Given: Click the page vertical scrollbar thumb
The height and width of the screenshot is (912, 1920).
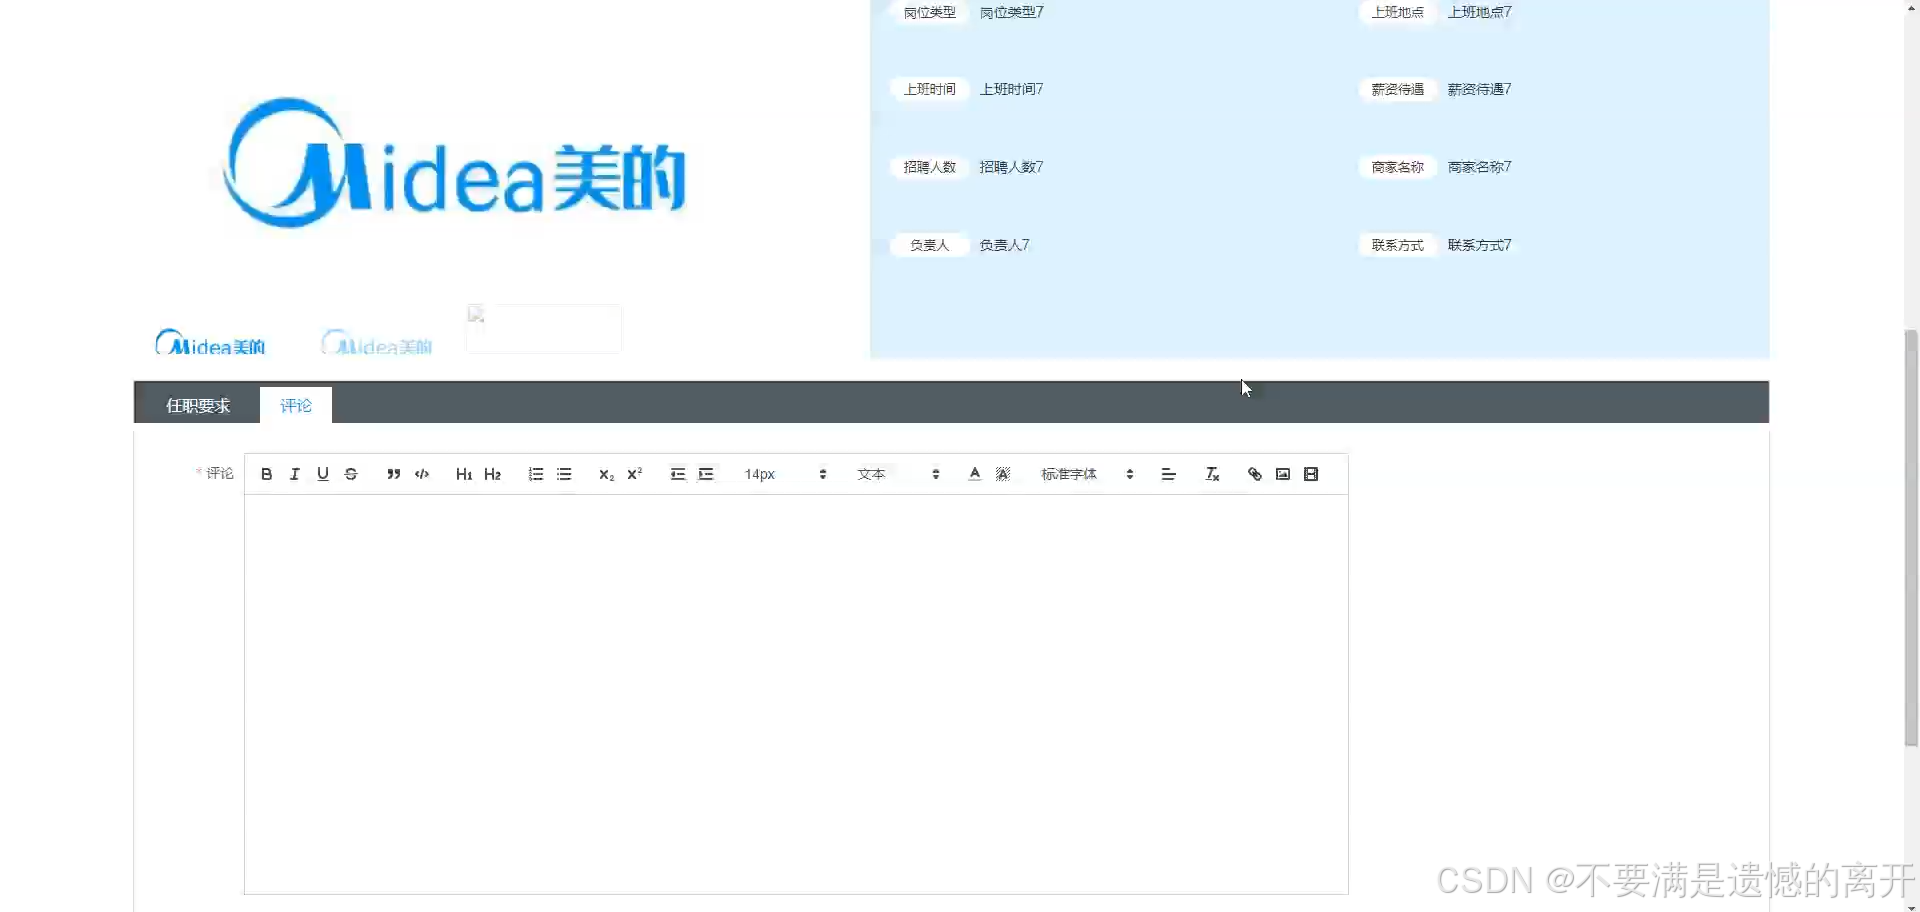Looking at the screenshot, I should tap(1911, 537).
